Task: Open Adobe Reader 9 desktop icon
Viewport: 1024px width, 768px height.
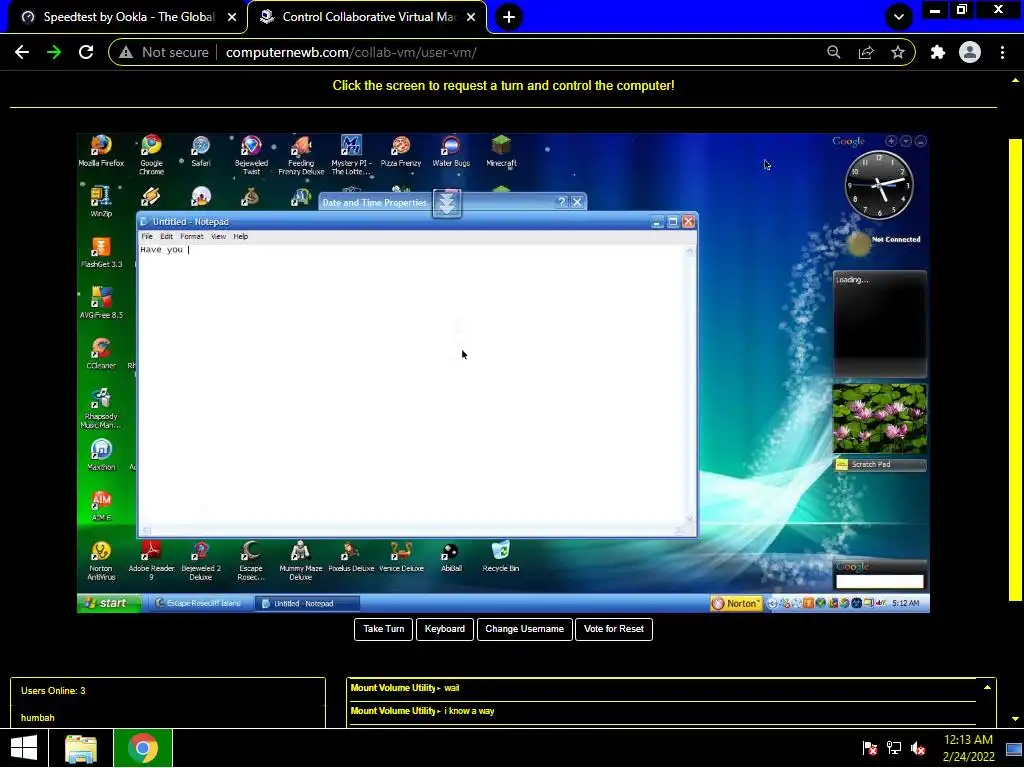Action: tap(151, 560)
